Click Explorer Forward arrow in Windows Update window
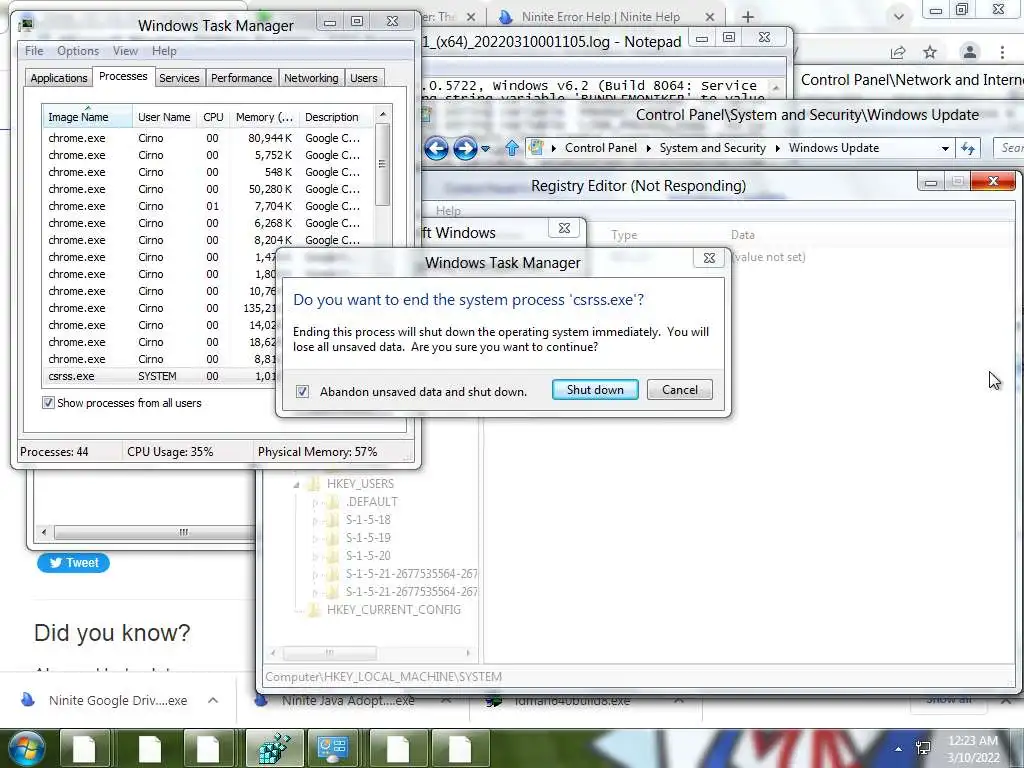This screenshot has width=1024, height=768. pos(464,148)
